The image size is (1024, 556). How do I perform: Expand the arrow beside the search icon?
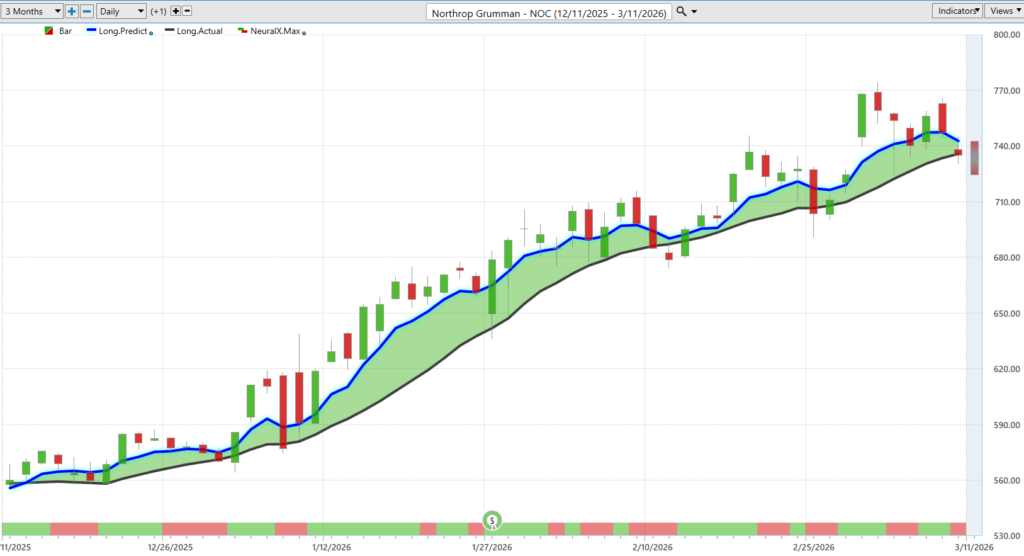point(694,12)
